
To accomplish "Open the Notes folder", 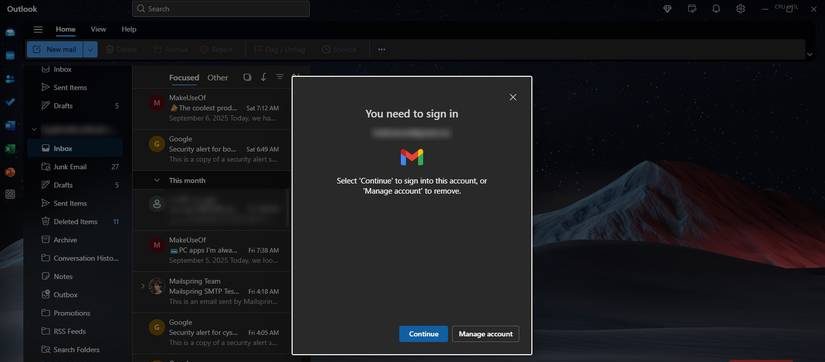I will (x=75, y=276).
